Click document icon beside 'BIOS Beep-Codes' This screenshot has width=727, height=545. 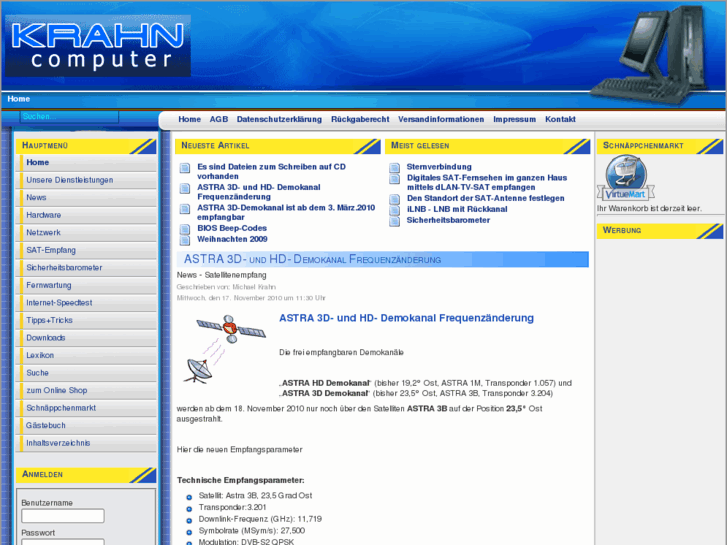click(x=185, y=229)
